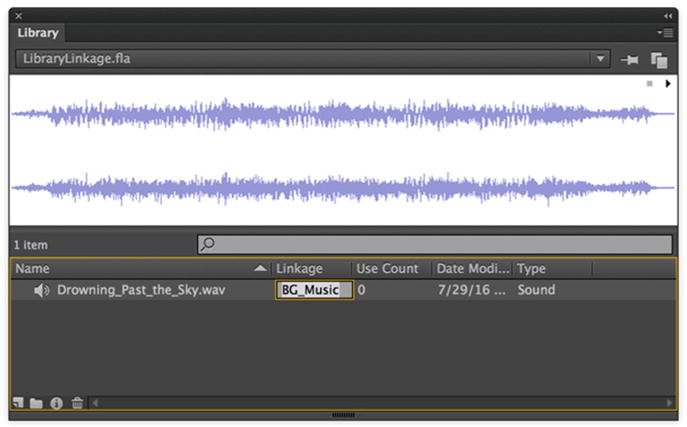Sort by the Date Modified column
Image resolution: width=687 pixels, height=427 pixels.
tap(473, 268)
